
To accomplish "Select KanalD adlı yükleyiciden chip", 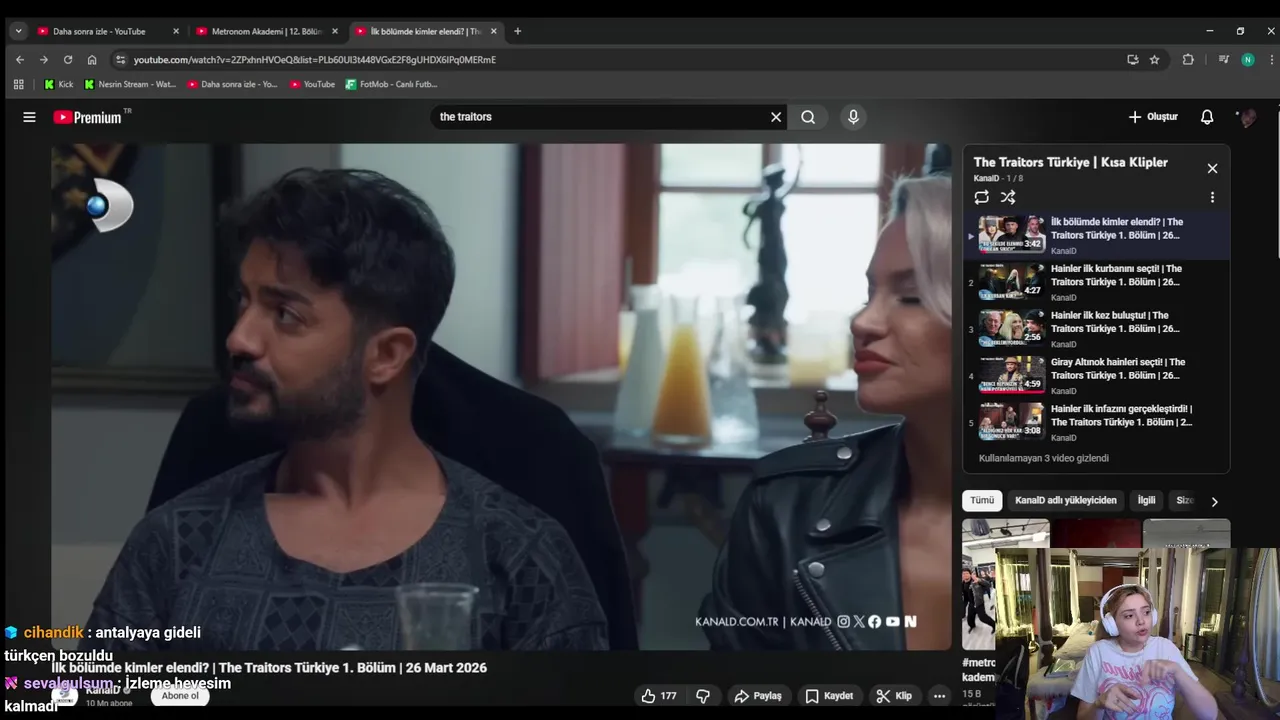I will (x=1065, y=500).
